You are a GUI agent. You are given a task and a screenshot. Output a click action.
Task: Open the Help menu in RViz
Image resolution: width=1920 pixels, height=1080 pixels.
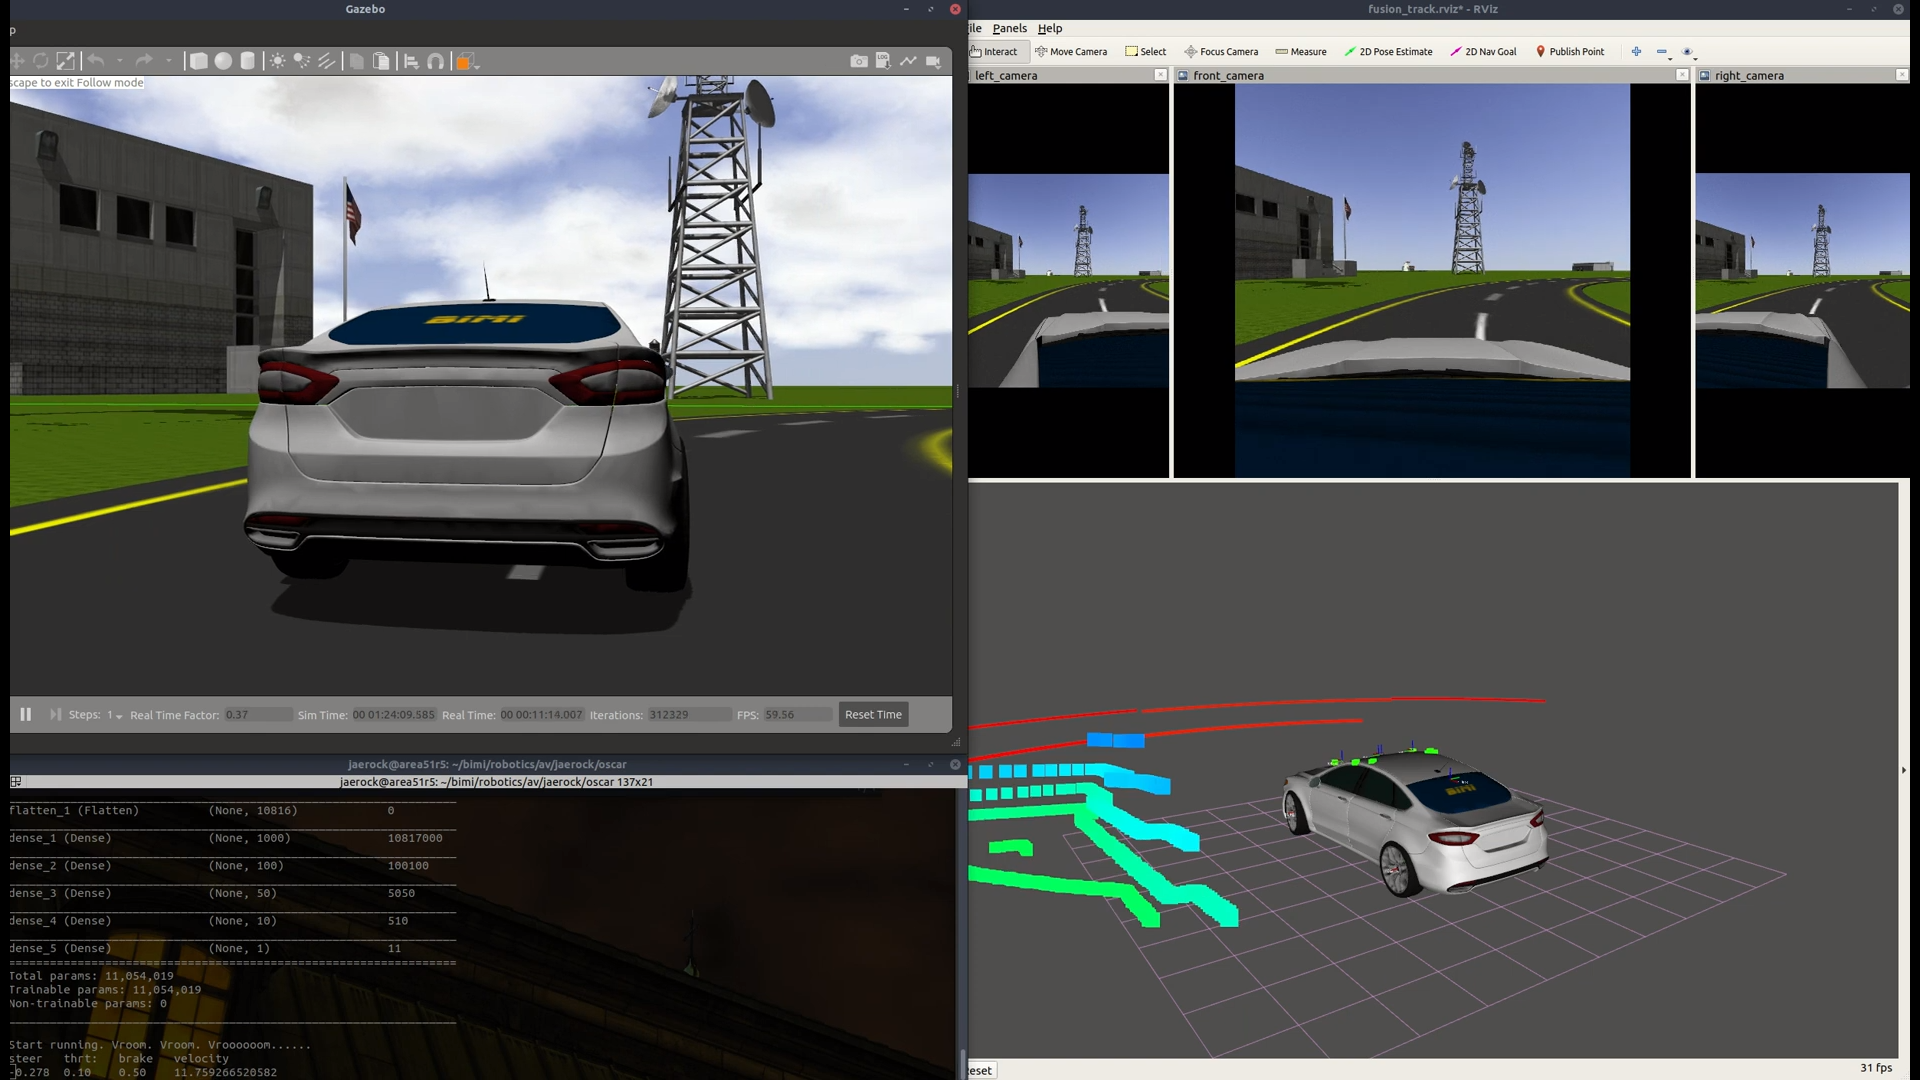point(1049,28)
